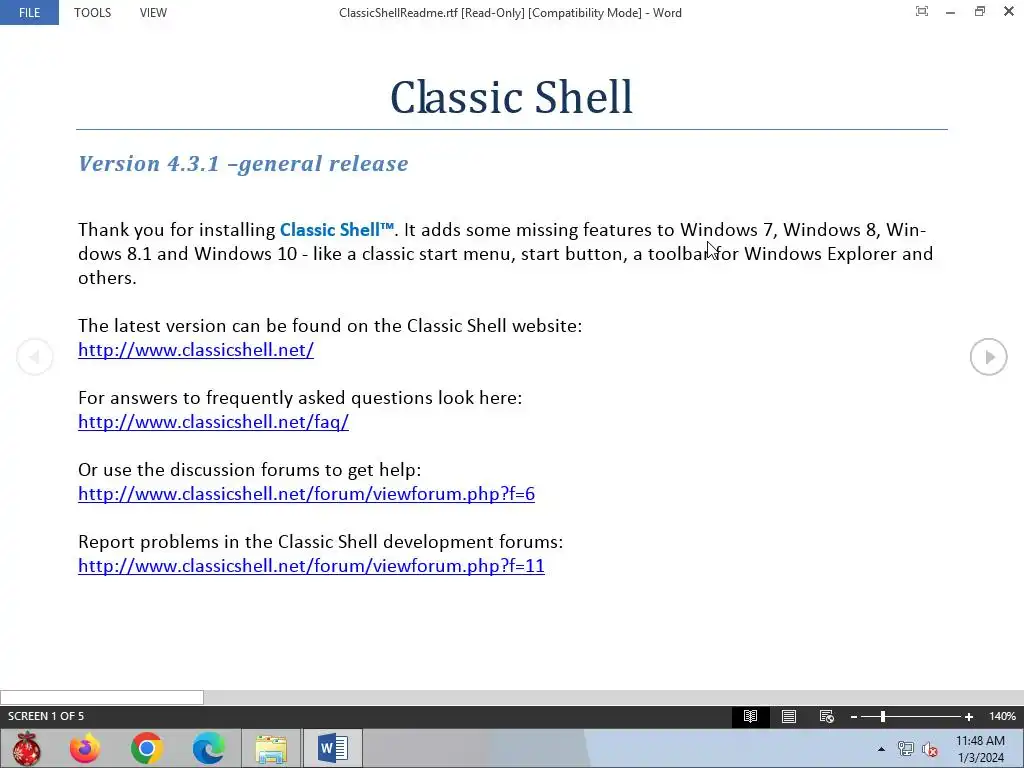
Task: Toggle auto-hide reading toolbar icon
Action: point(921,12)
